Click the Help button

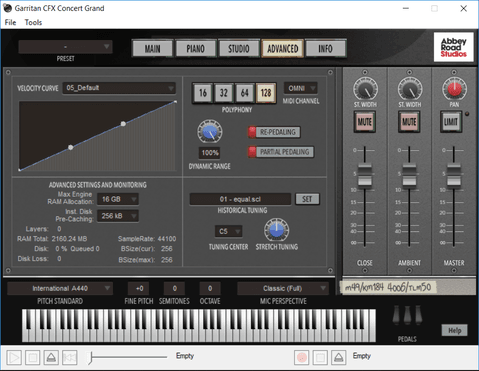click(x=454, y=330)
